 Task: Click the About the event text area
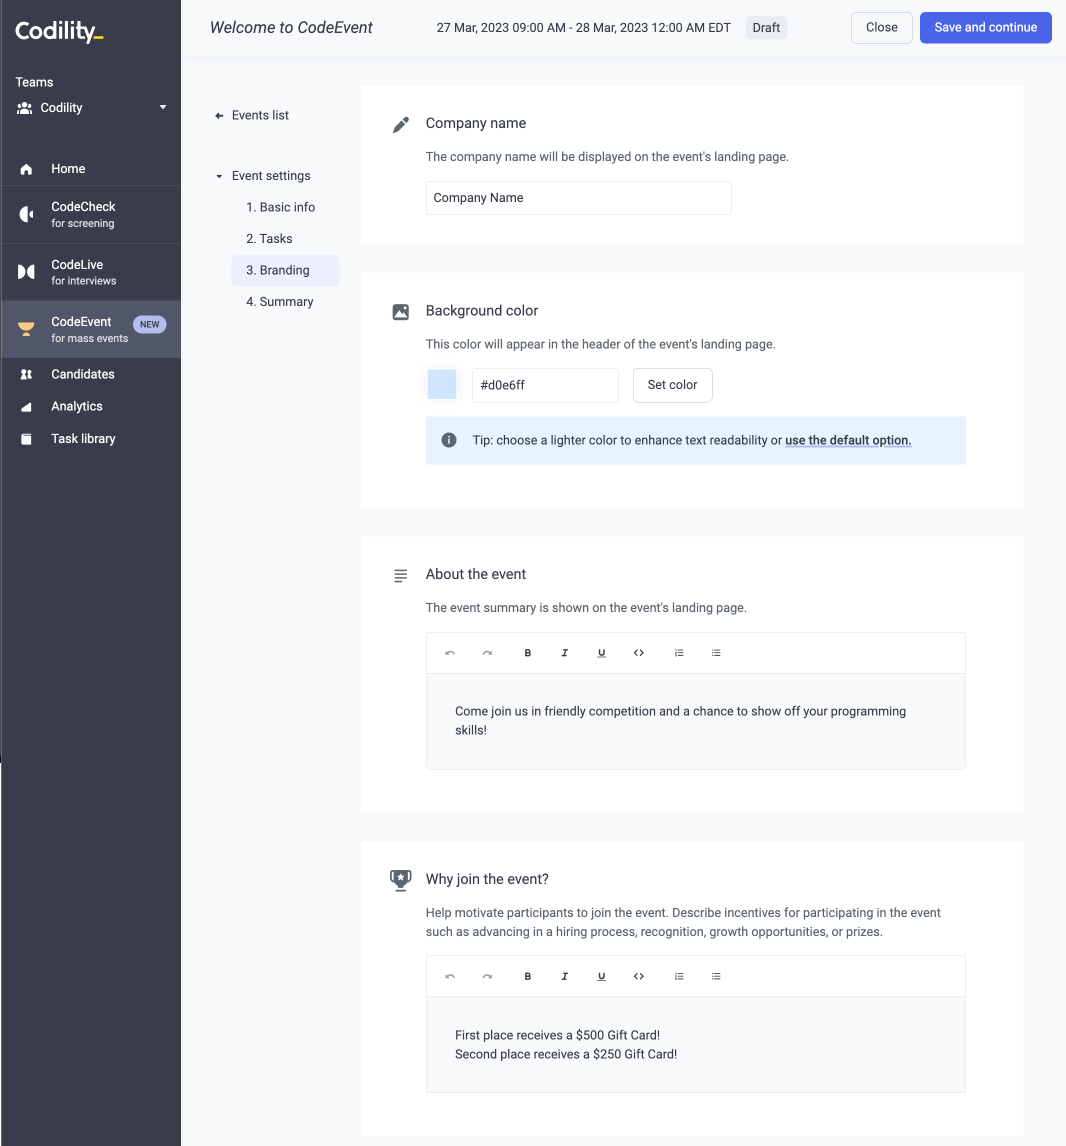[696, 721]
